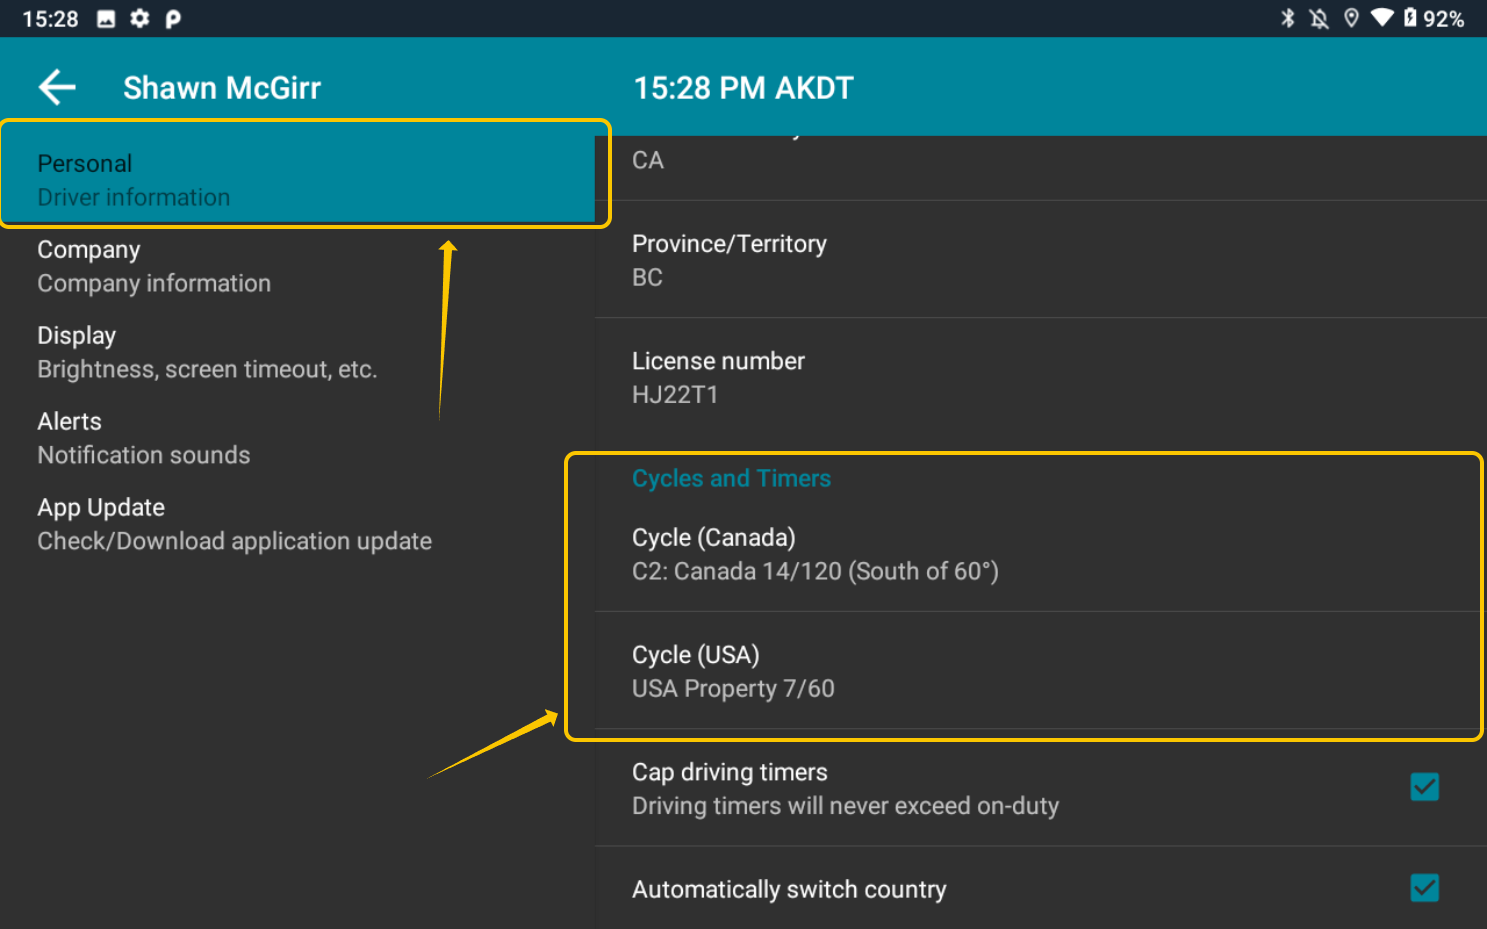Select the Personal driver information menu
Screen dimensions: 1487x929
298,179
